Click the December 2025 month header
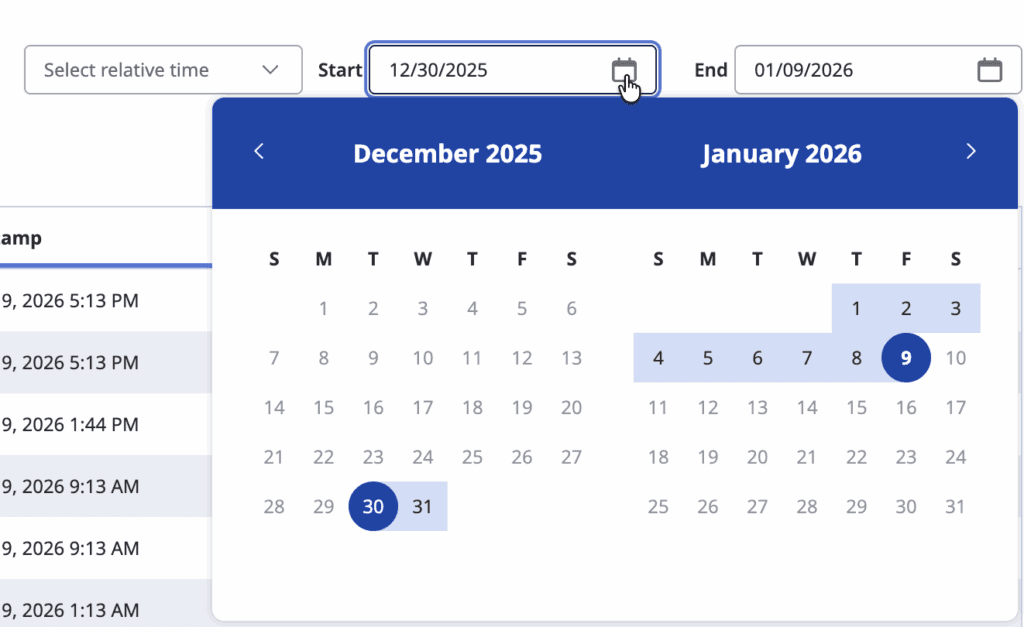The width and height of the screenshot is (1024, 627). (447, 153)
